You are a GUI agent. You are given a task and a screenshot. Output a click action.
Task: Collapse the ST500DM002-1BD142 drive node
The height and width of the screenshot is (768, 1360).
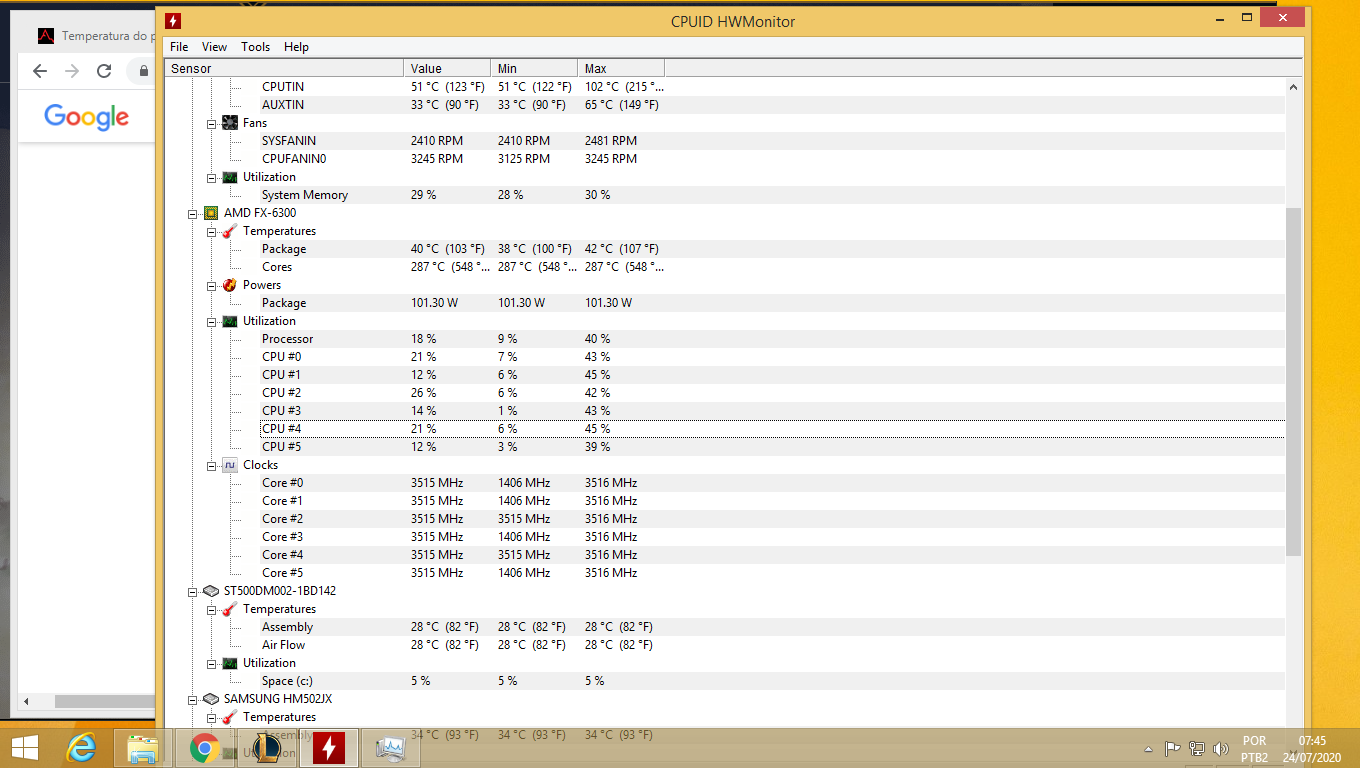point(193,592)
